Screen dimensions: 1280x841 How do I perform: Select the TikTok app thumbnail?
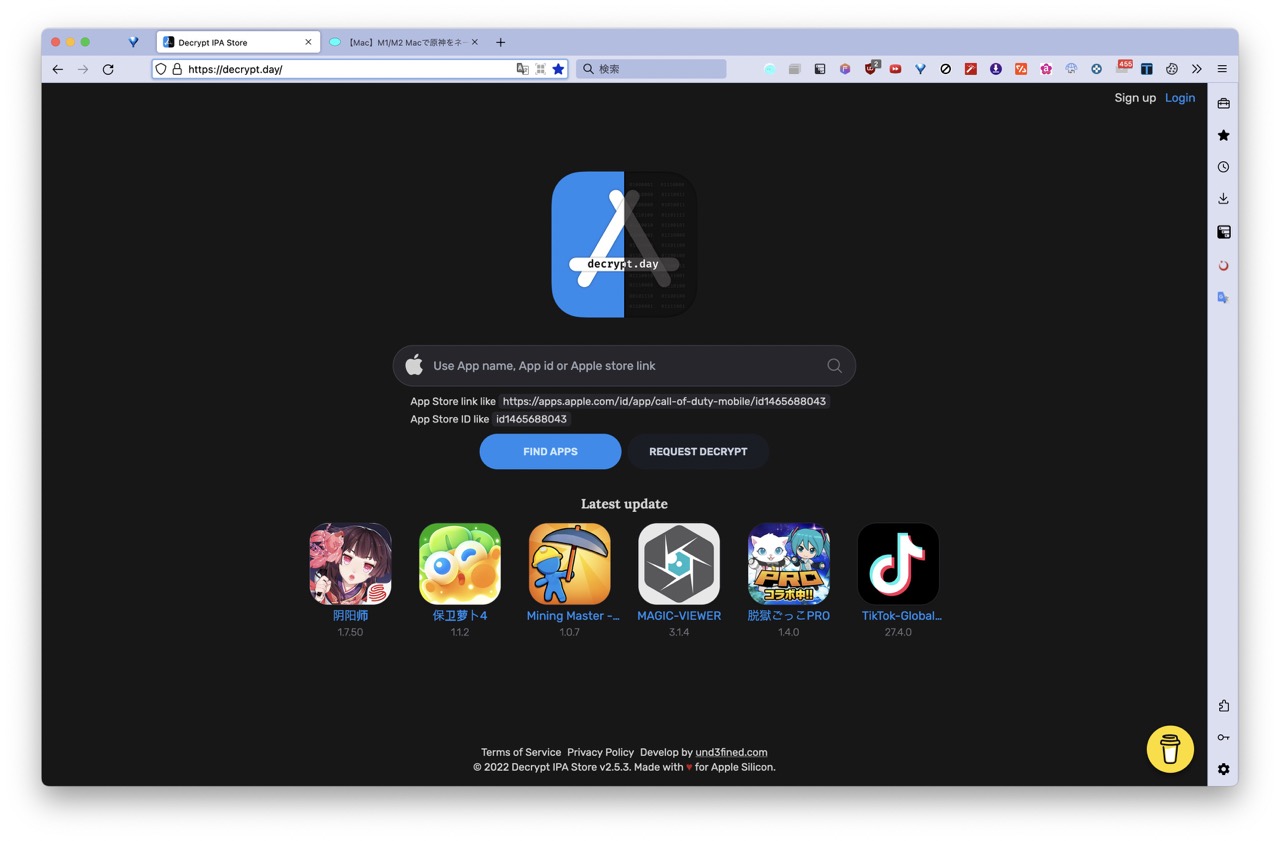click(898, 564)
